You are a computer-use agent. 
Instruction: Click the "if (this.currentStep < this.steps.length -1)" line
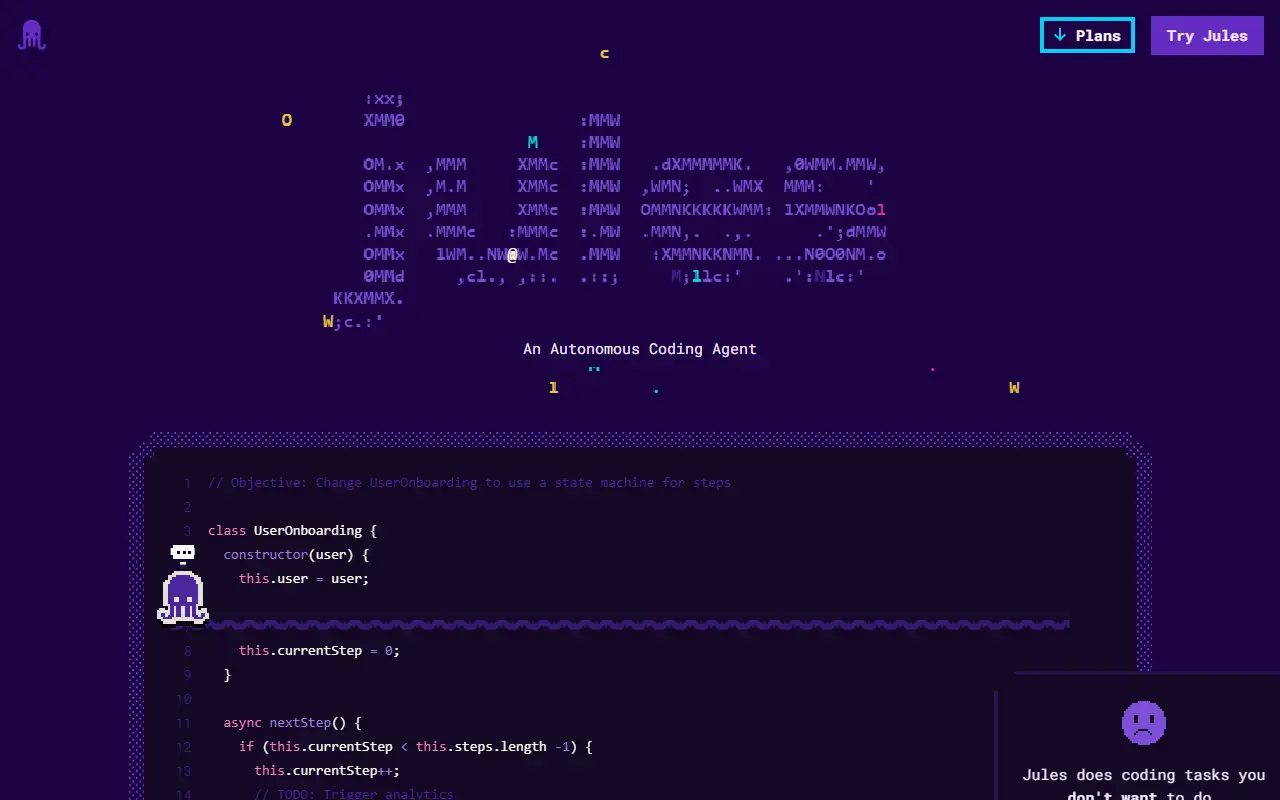(x=415, y=746)
